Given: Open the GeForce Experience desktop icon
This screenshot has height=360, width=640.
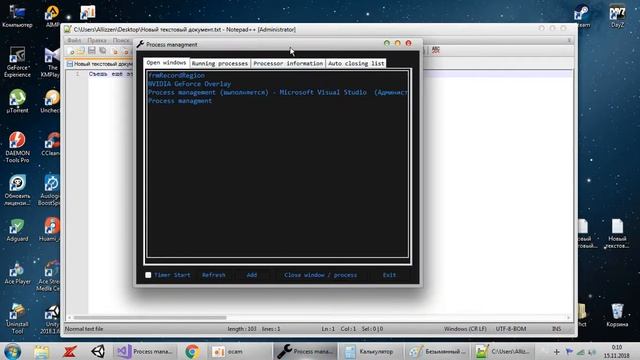Looking at the screenshot, I should click(x=17, y=62).
